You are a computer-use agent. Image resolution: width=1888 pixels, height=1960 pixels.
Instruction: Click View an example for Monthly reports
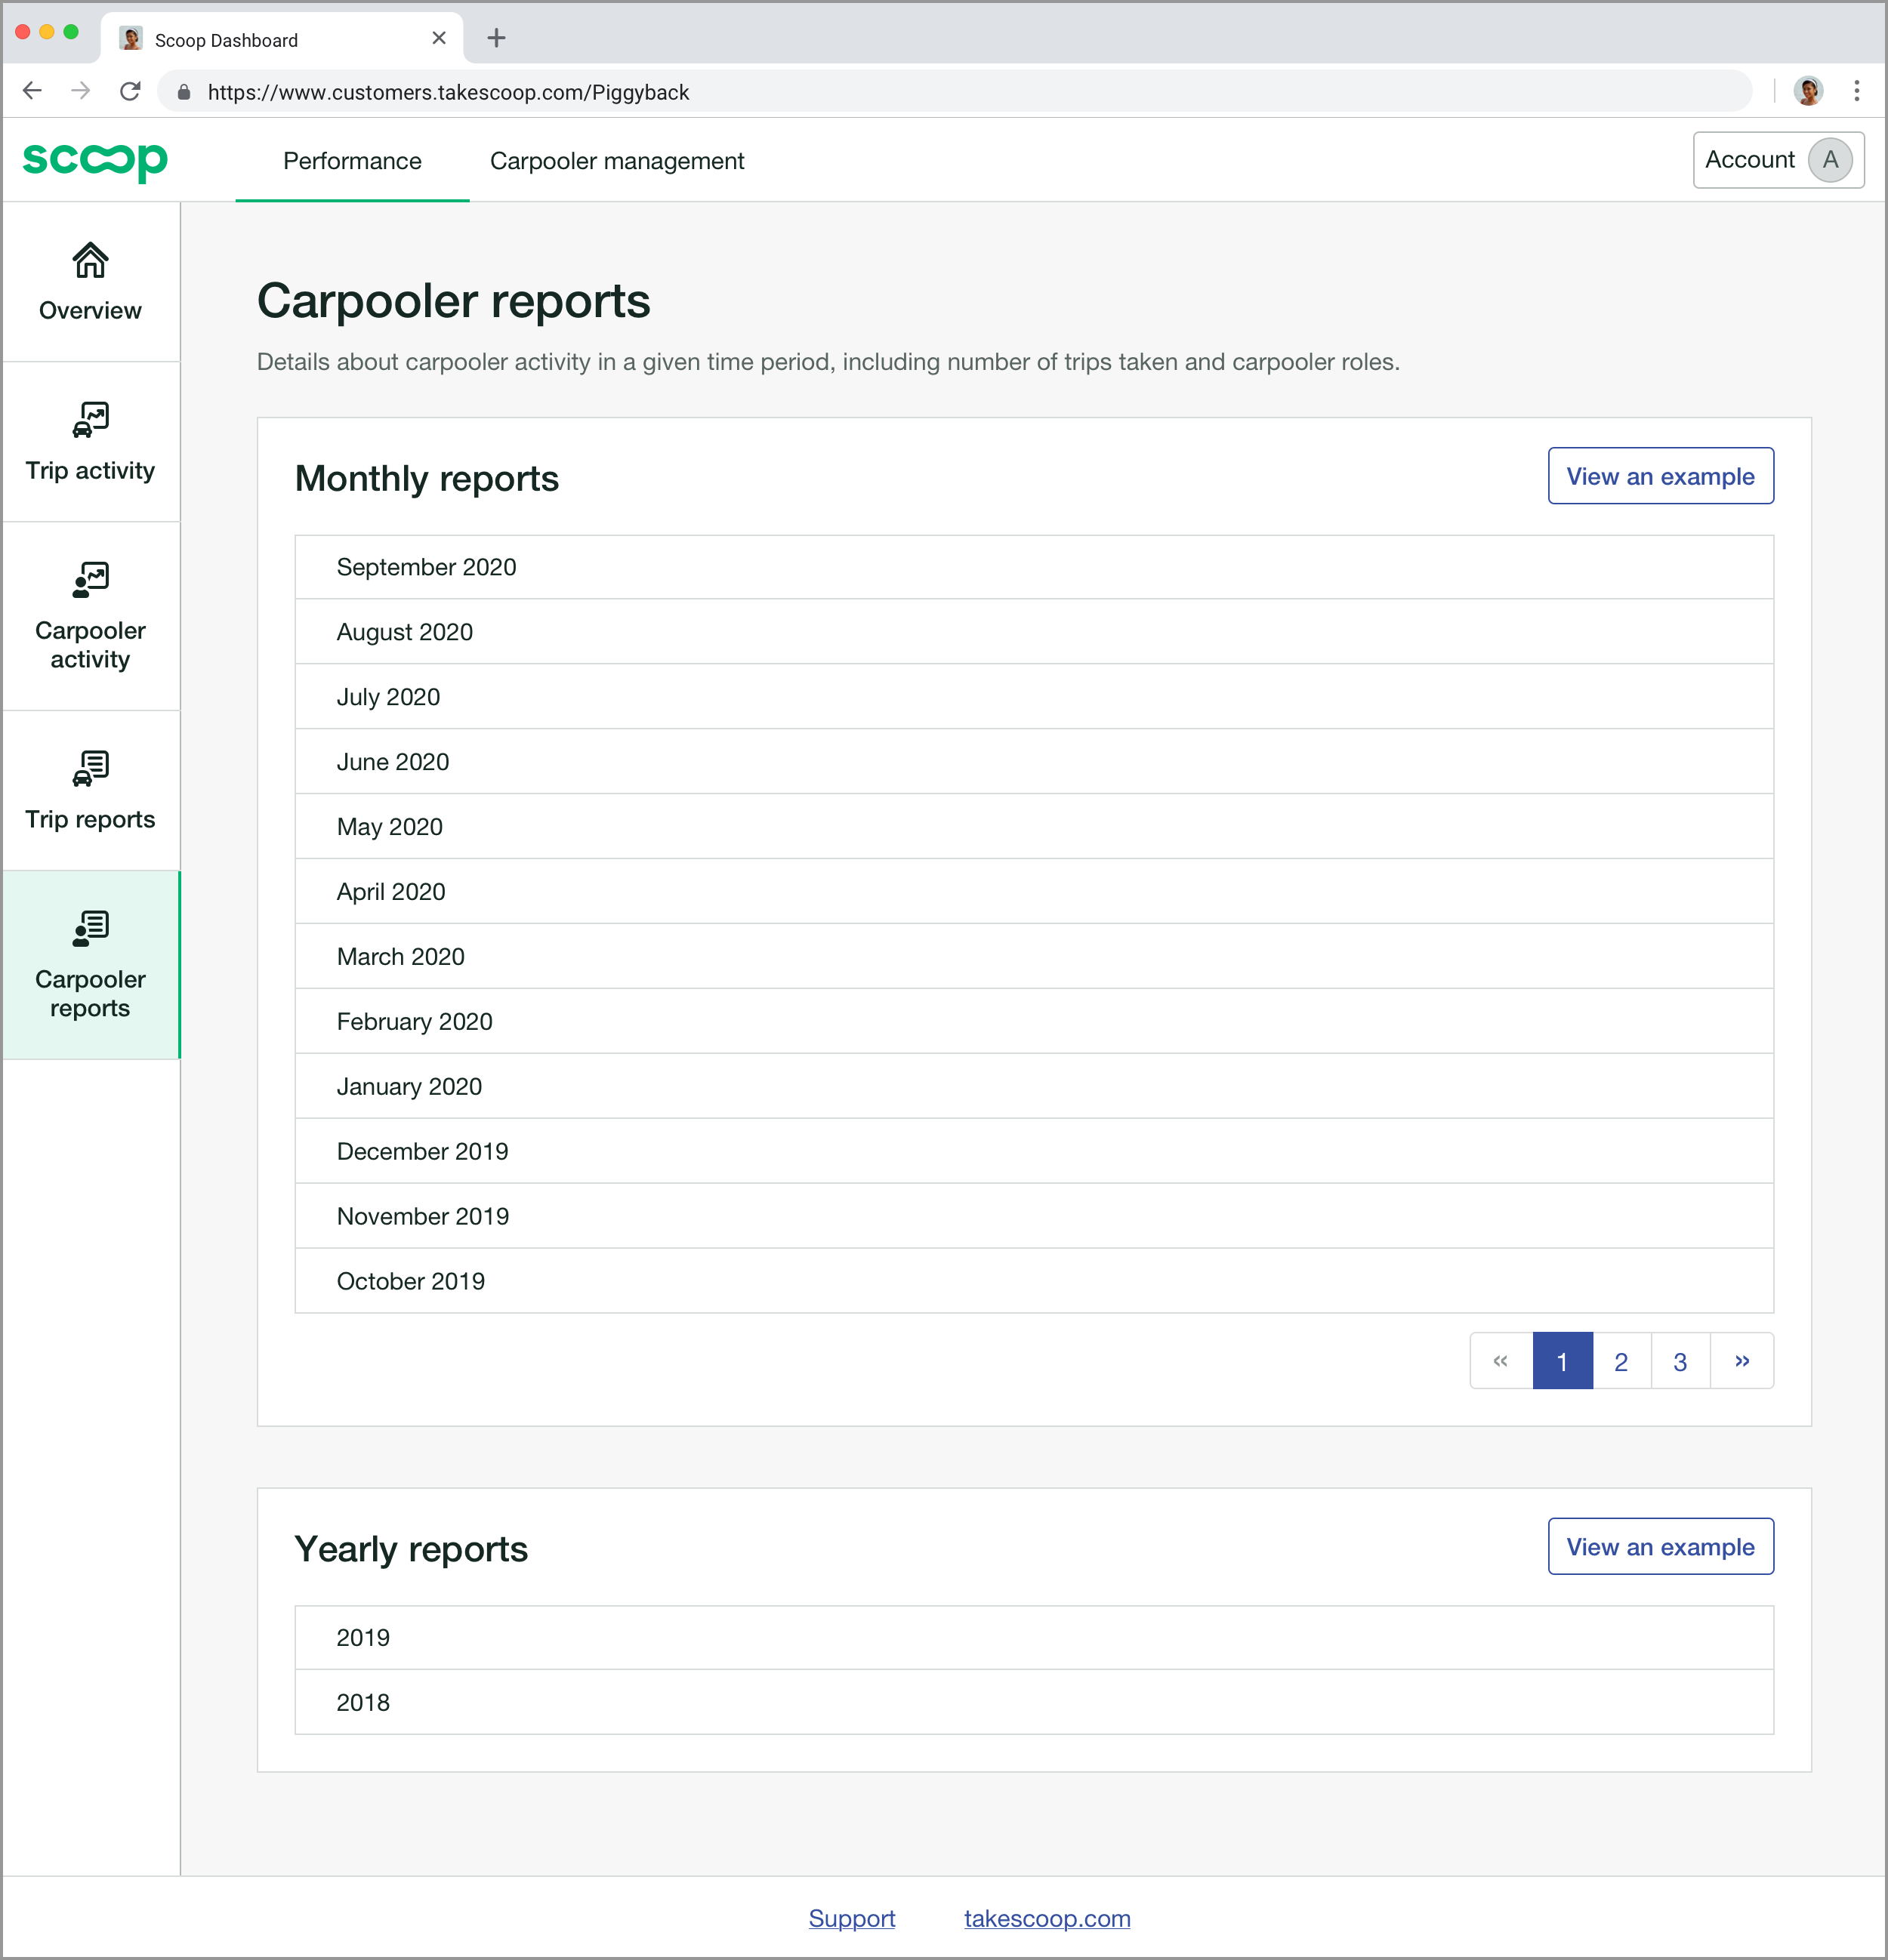[x=1660, y=476]
